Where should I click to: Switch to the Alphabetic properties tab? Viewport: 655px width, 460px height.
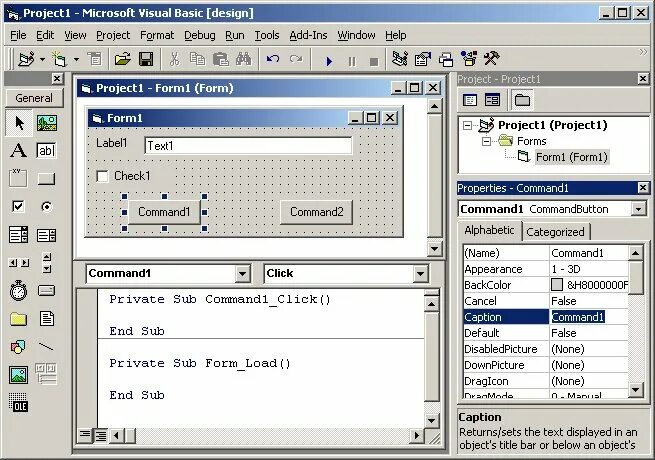[489, 230]
